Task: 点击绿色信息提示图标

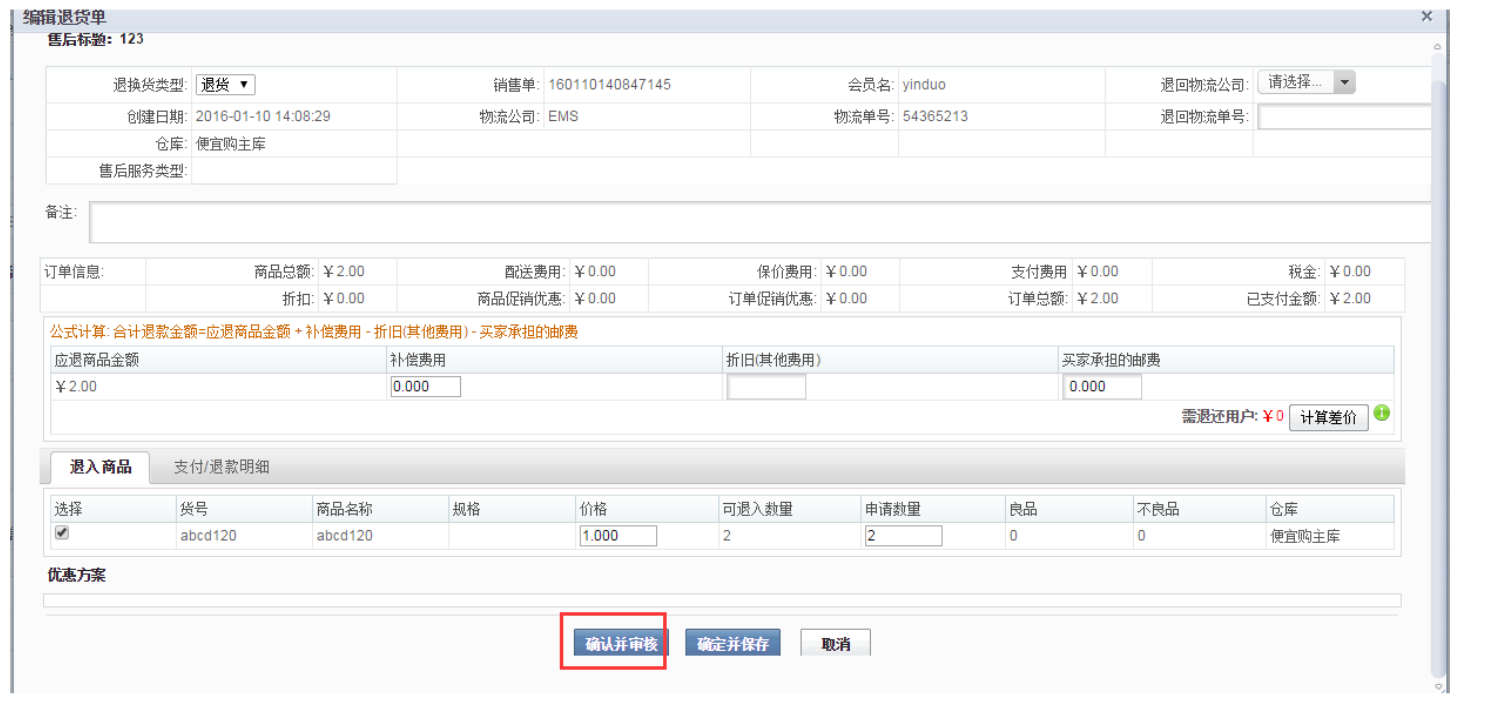Action: (x=1382, y=412)
